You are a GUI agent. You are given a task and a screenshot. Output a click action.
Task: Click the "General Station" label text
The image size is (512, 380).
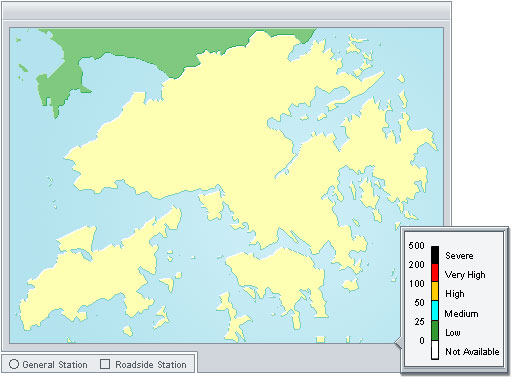pyautogui.click(x=55, y=365)
